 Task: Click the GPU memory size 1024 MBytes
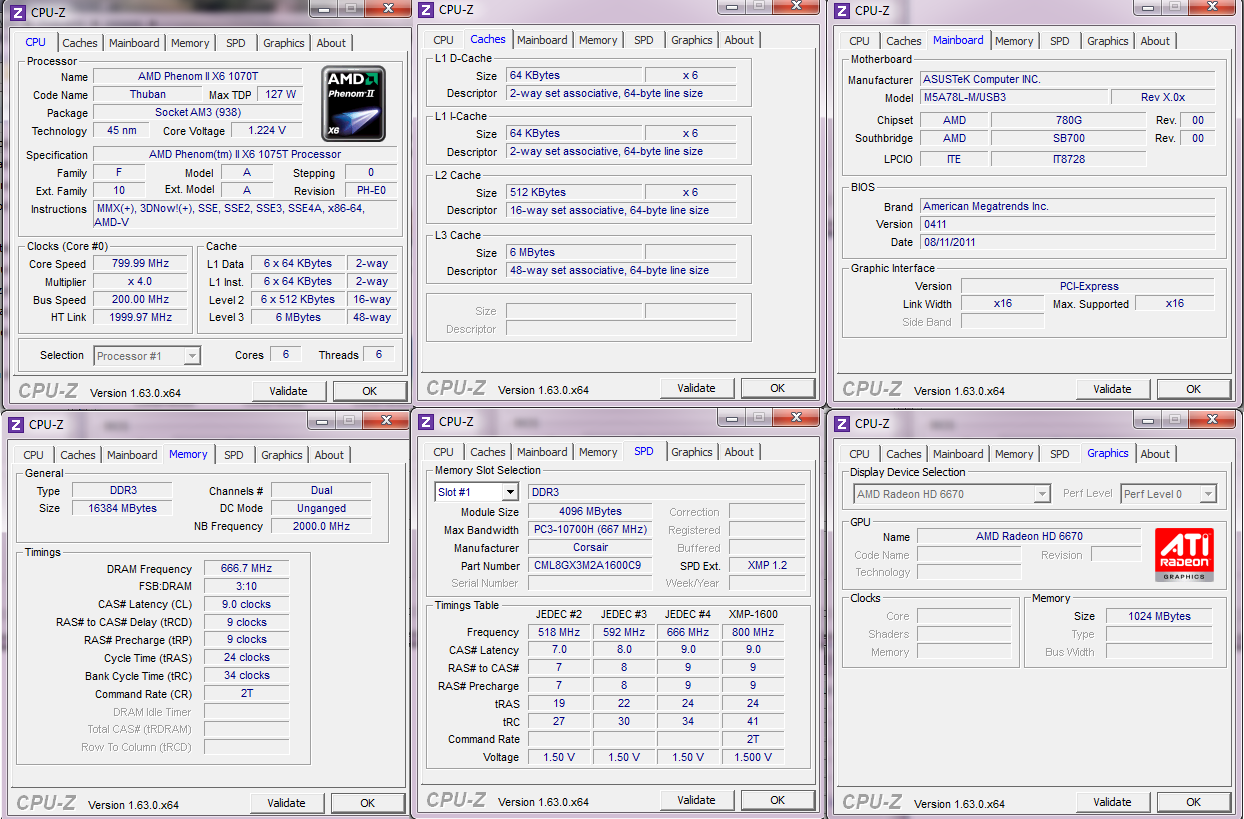click(1159, 616)
